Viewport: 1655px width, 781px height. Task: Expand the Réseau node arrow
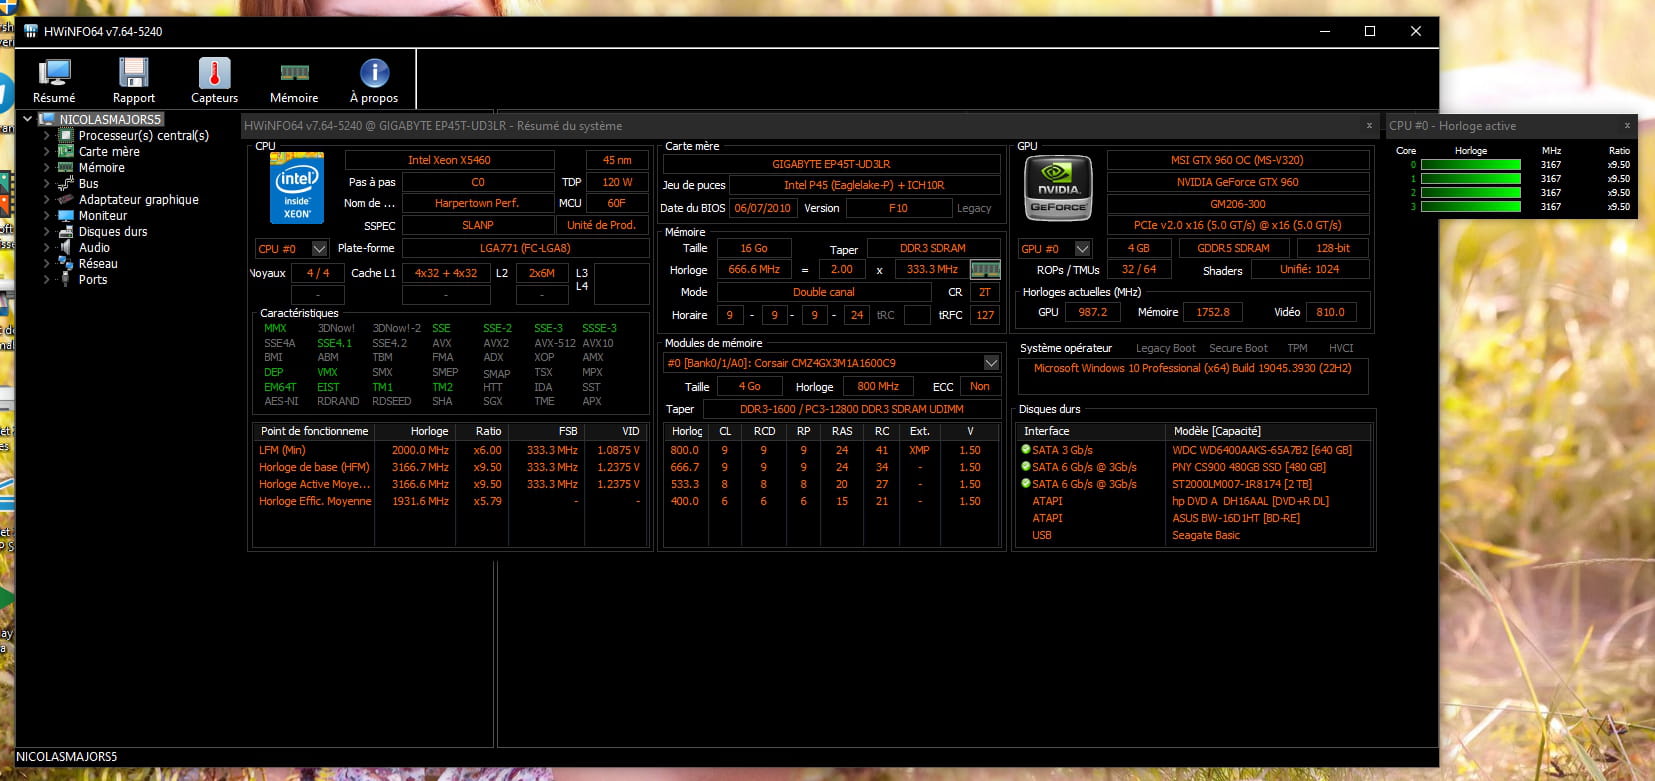point(46,263)
